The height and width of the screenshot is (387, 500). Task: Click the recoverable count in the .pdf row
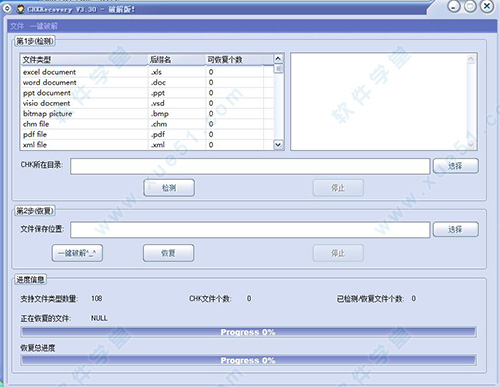point(211,134)
